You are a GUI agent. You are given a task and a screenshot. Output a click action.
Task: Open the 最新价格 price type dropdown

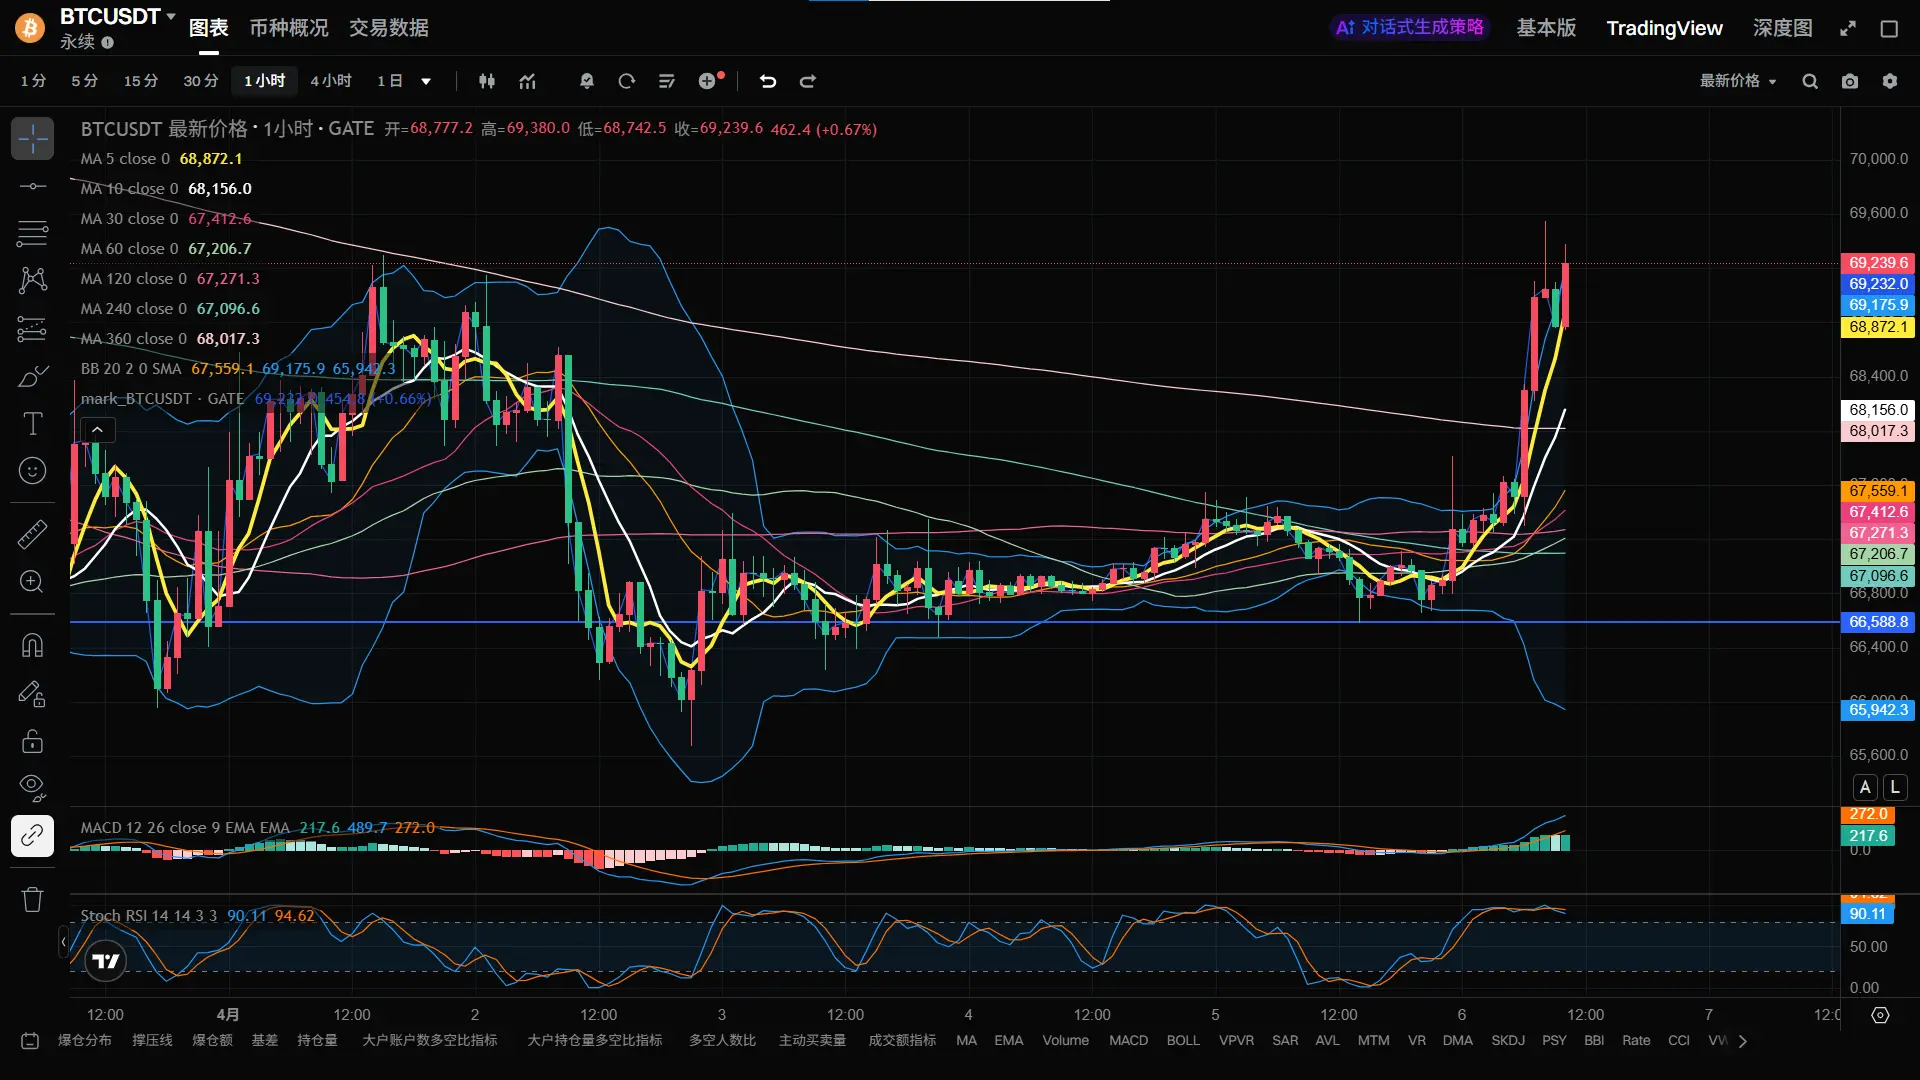click(1738, 81)
